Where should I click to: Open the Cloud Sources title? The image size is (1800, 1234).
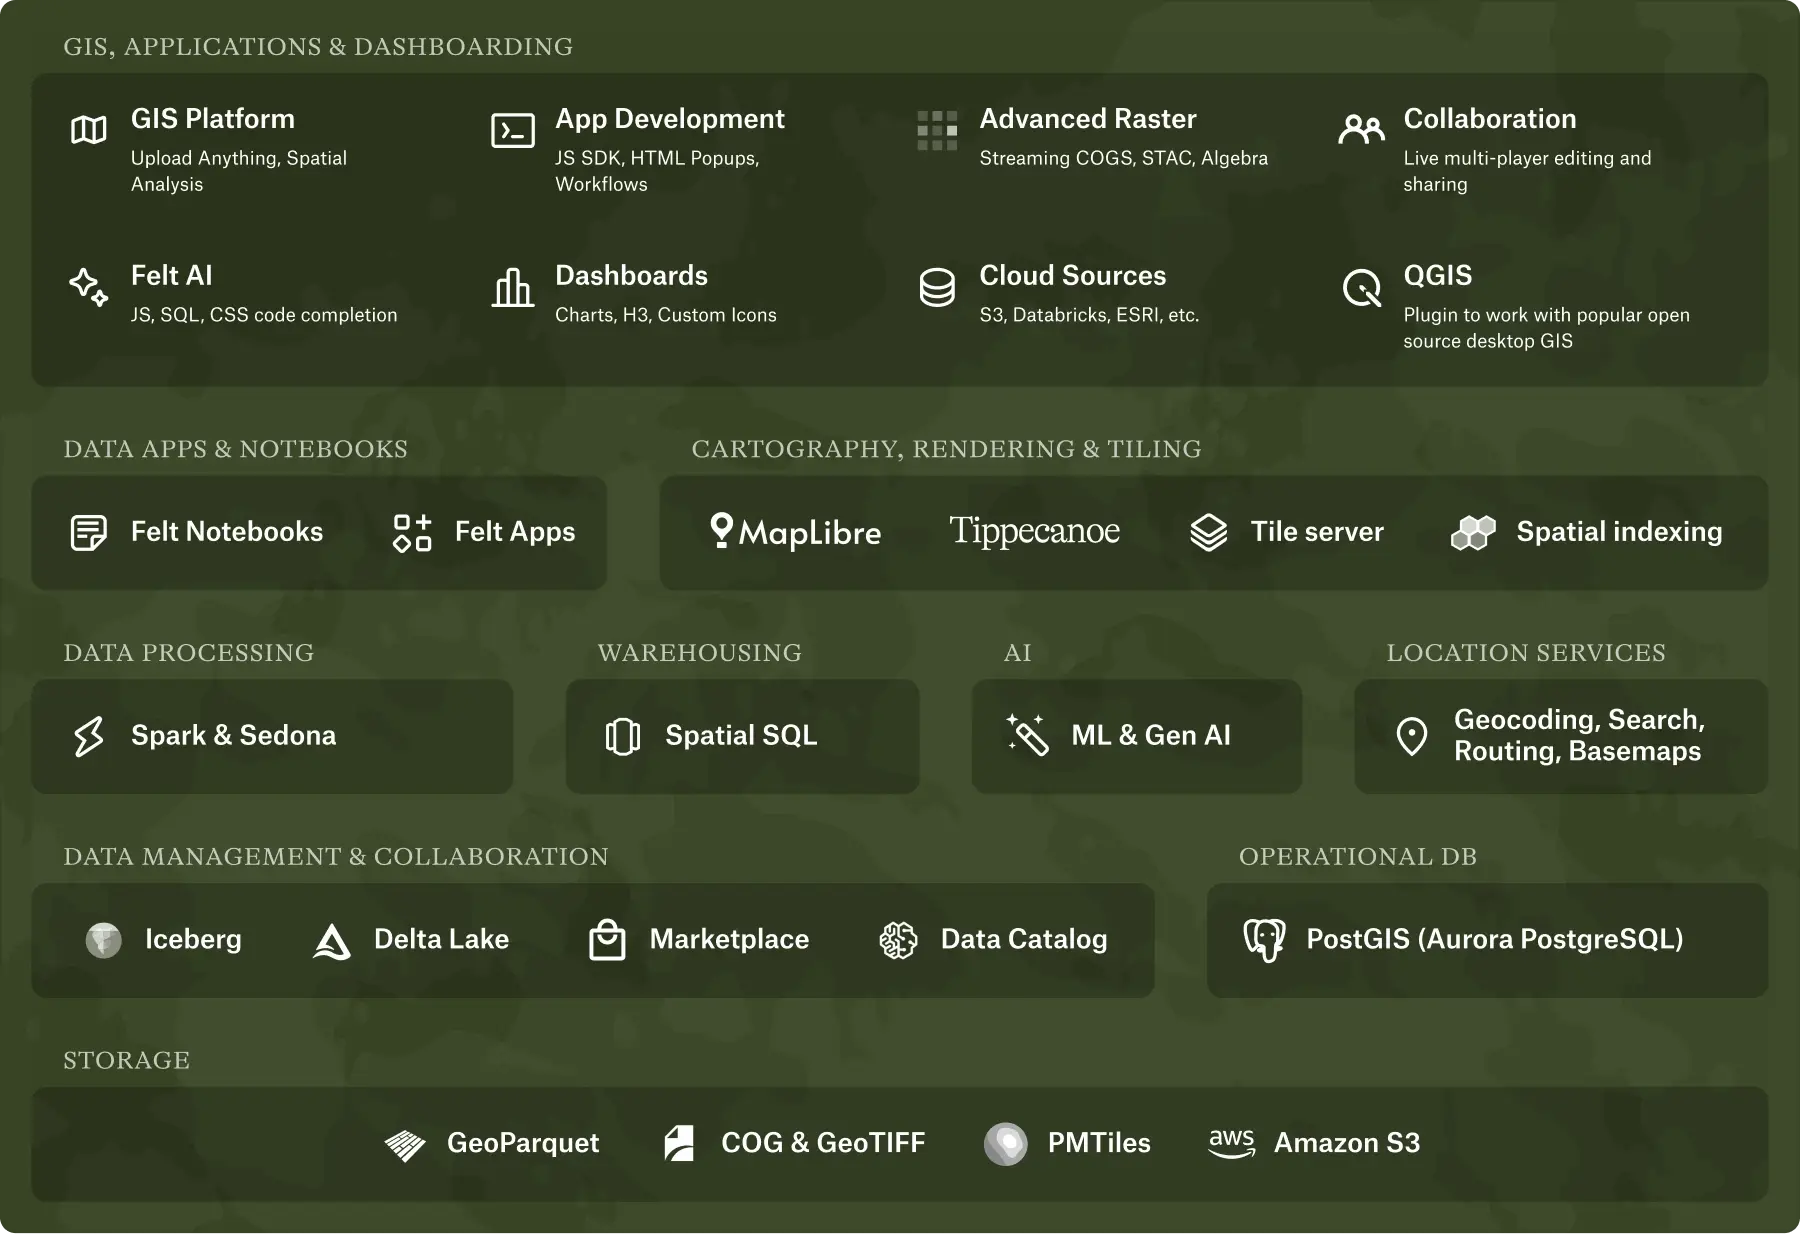[1073, 276]
